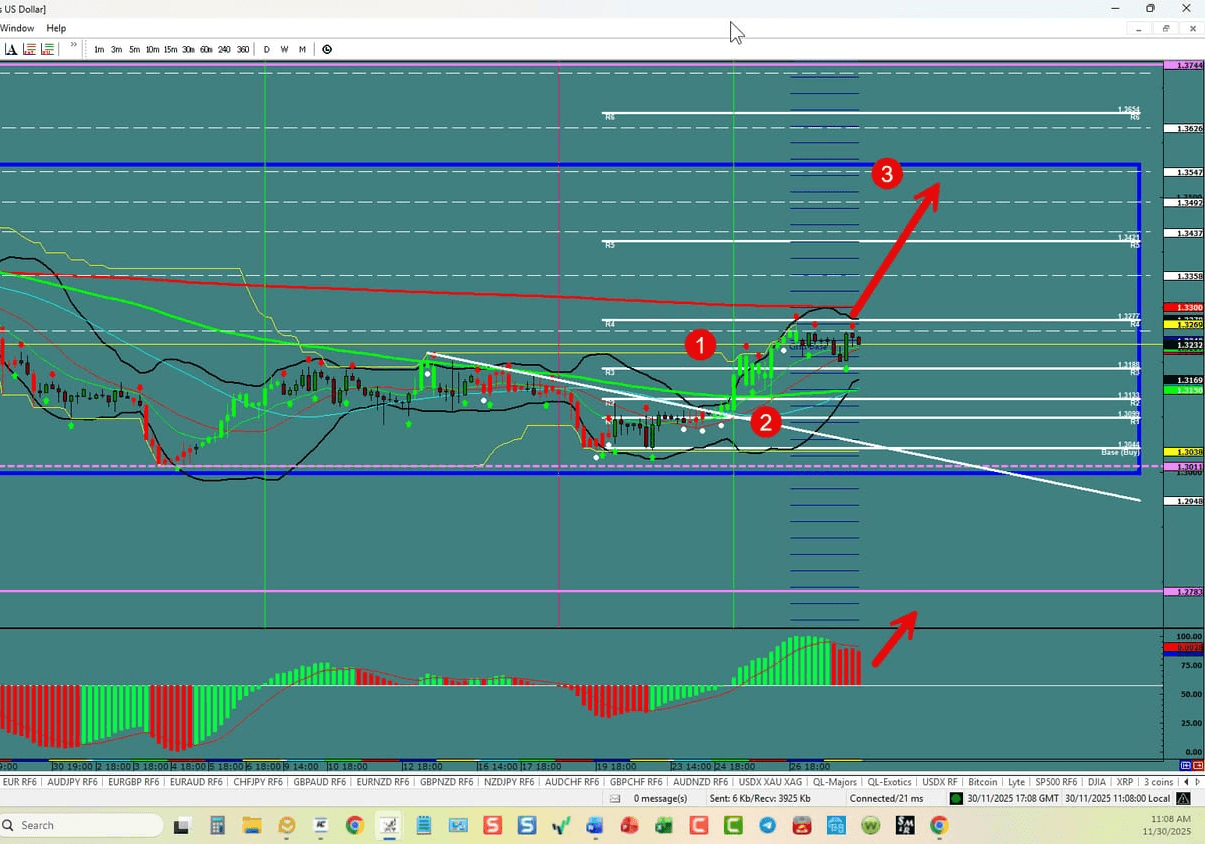The image size is (1205, 844).
Task: Set the chart to the 1m timeframe
Action: coord(99,49)
